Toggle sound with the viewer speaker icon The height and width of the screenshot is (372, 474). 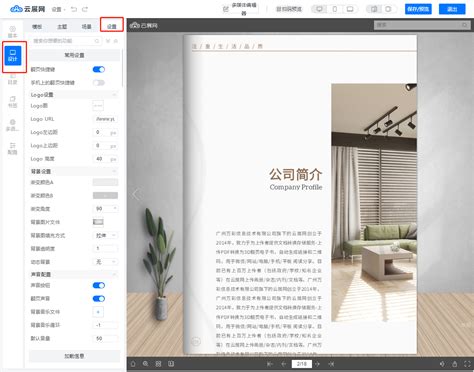point(442,364)
